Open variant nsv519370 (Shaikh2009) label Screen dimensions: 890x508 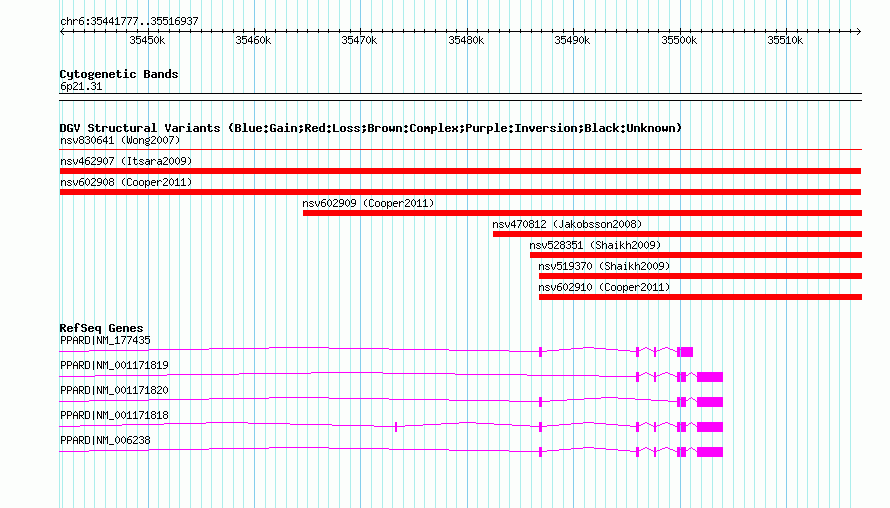(x=604, y=266)
